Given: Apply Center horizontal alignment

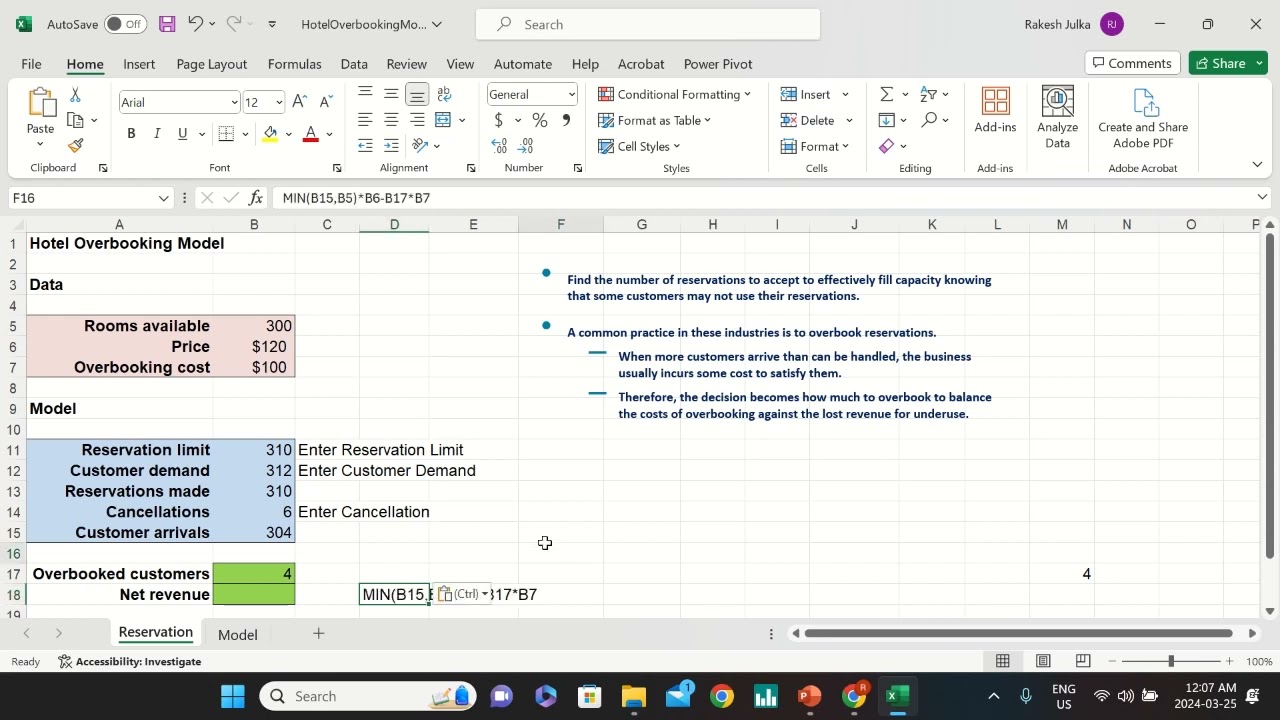Looking at the screenshot, I should (x=391, y=120).
